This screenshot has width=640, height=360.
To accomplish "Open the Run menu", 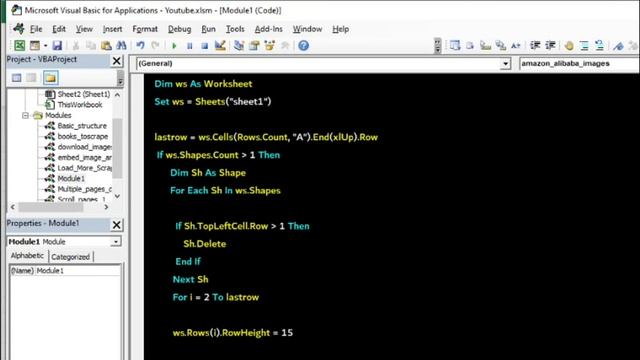I will 209,29.
